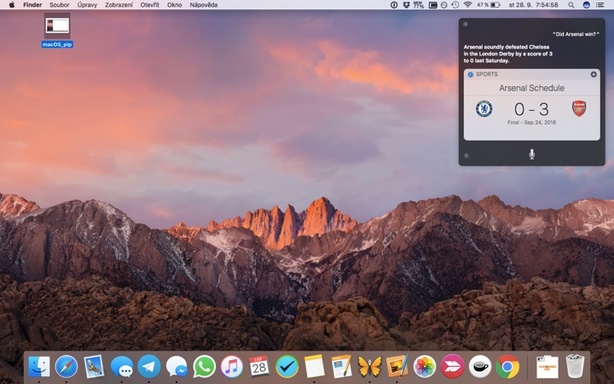Open Calendar showing 28 in Dock

click(259, 367)
